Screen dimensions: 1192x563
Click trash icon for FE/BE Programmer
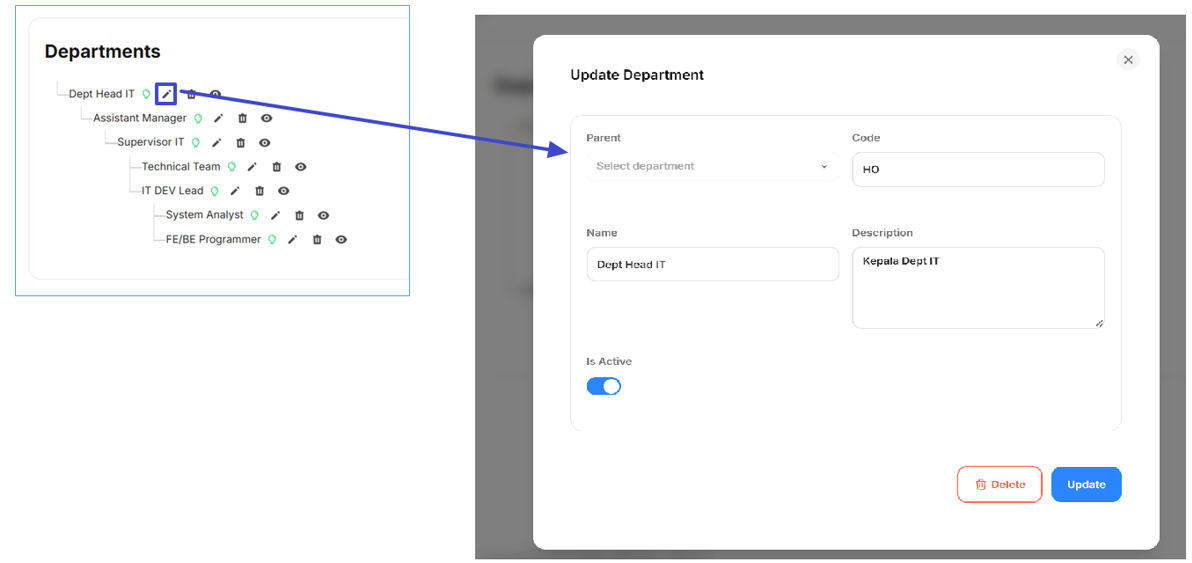coord(317,240)
